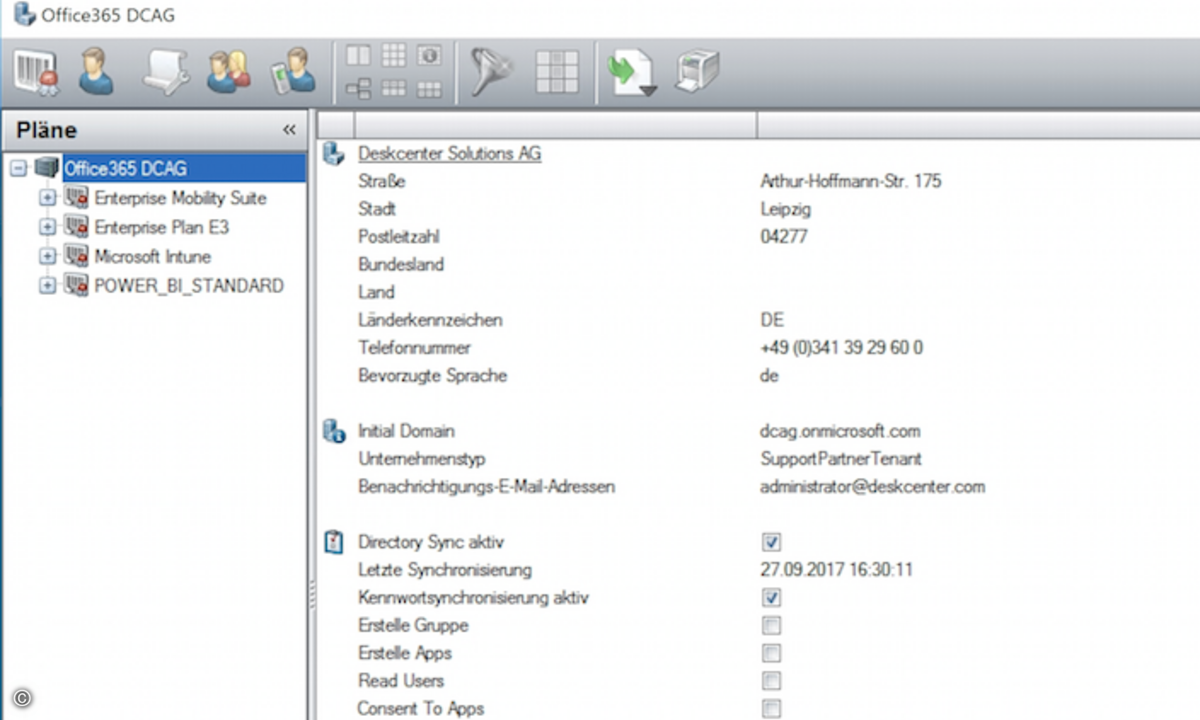Toggle the Directory Sync aktiv checkbox
1200x720 pixels.
771,542
